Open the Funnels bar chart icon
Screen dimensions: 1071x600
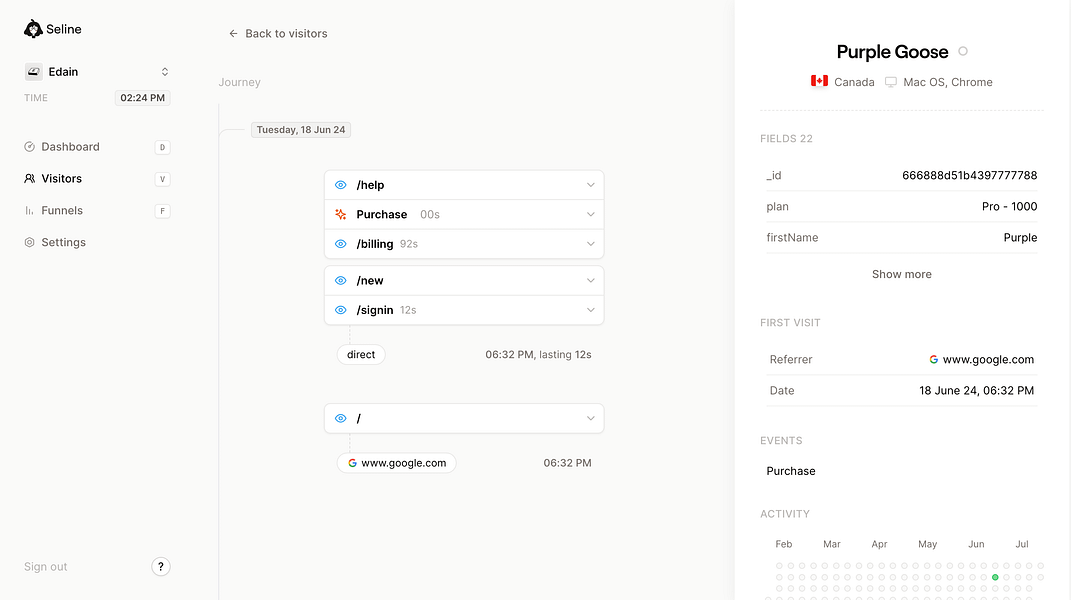coord(29,210)
